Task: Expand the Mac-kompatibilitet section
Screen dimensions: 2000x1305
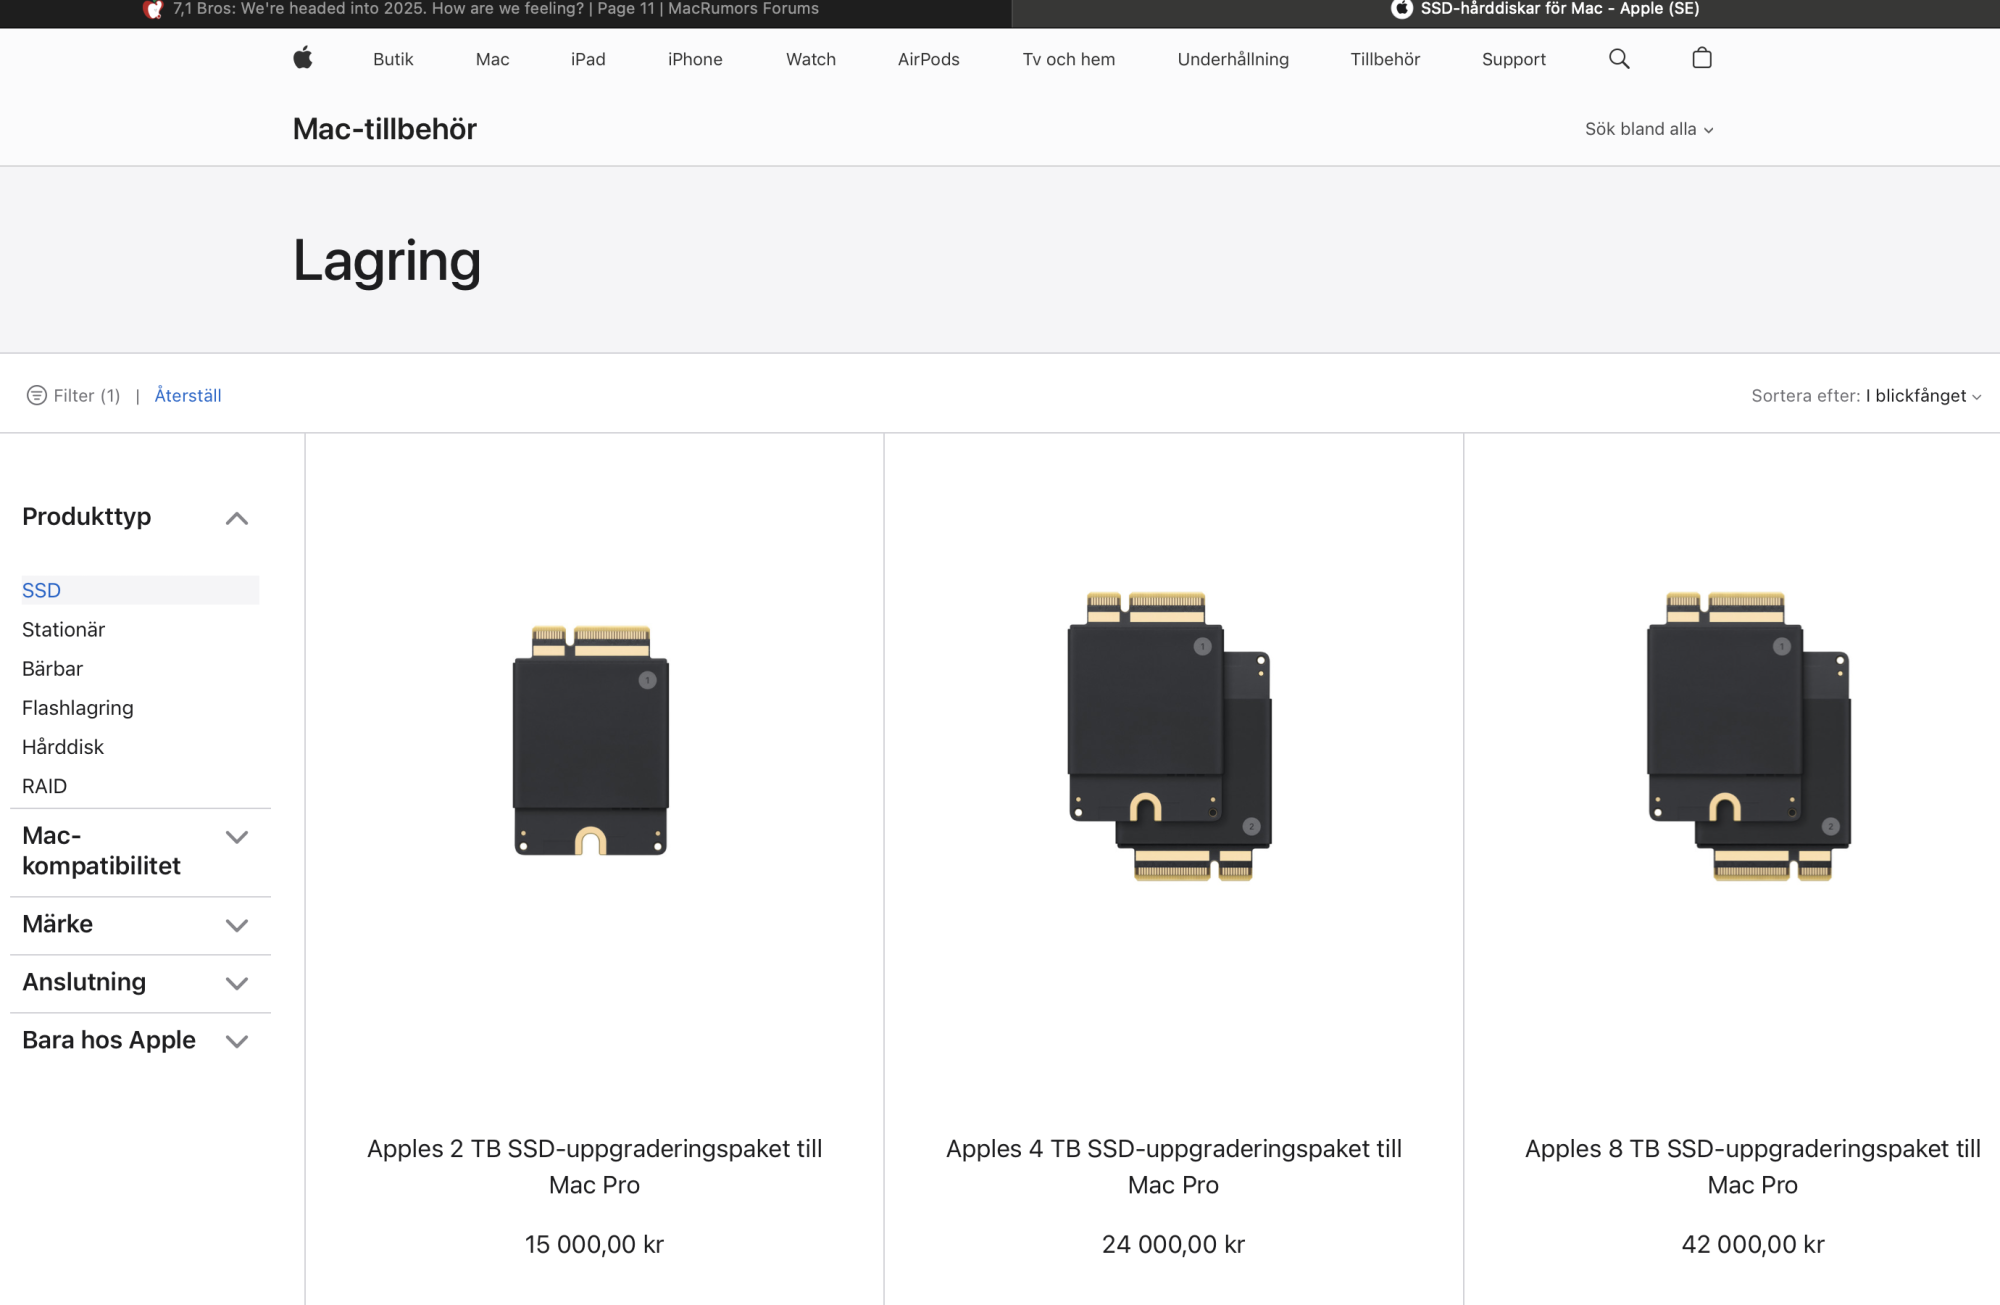Action: point(135,850)
